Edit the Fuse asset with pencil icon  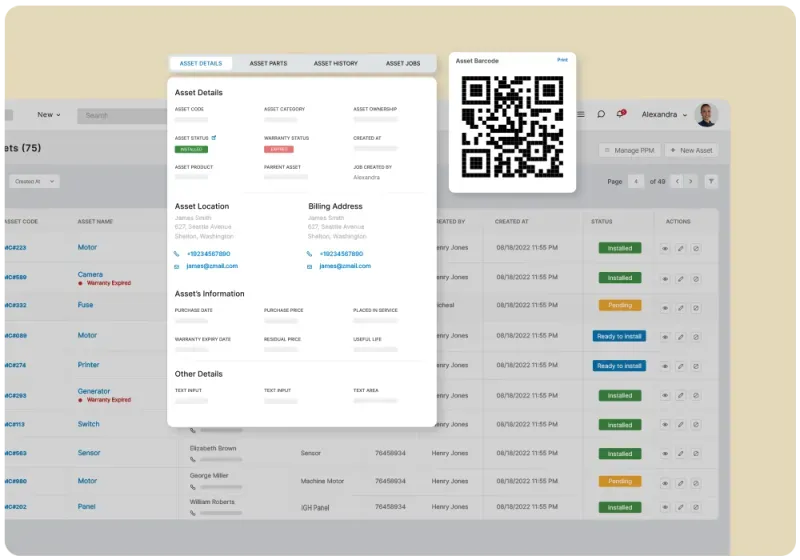tap(680, 308)
